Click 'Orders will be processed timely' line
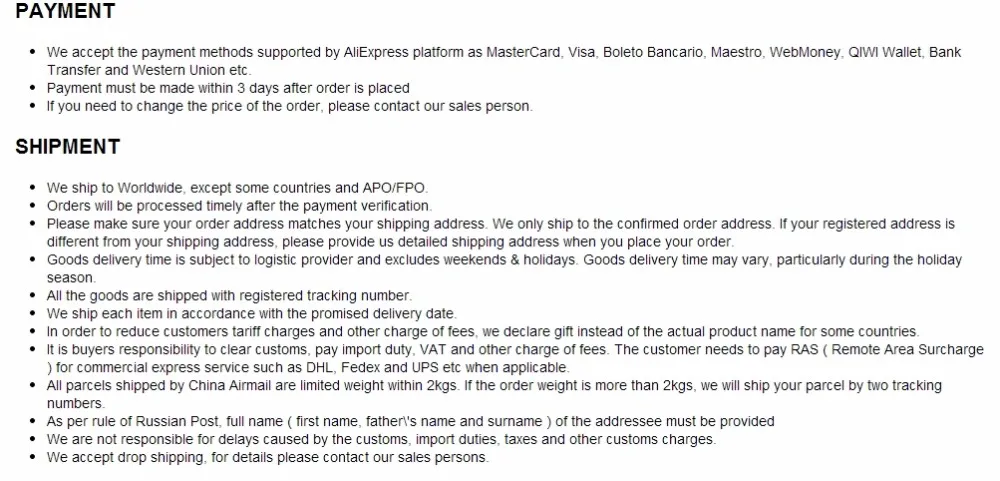This screenshot has width=1000, height=481. 239,206
